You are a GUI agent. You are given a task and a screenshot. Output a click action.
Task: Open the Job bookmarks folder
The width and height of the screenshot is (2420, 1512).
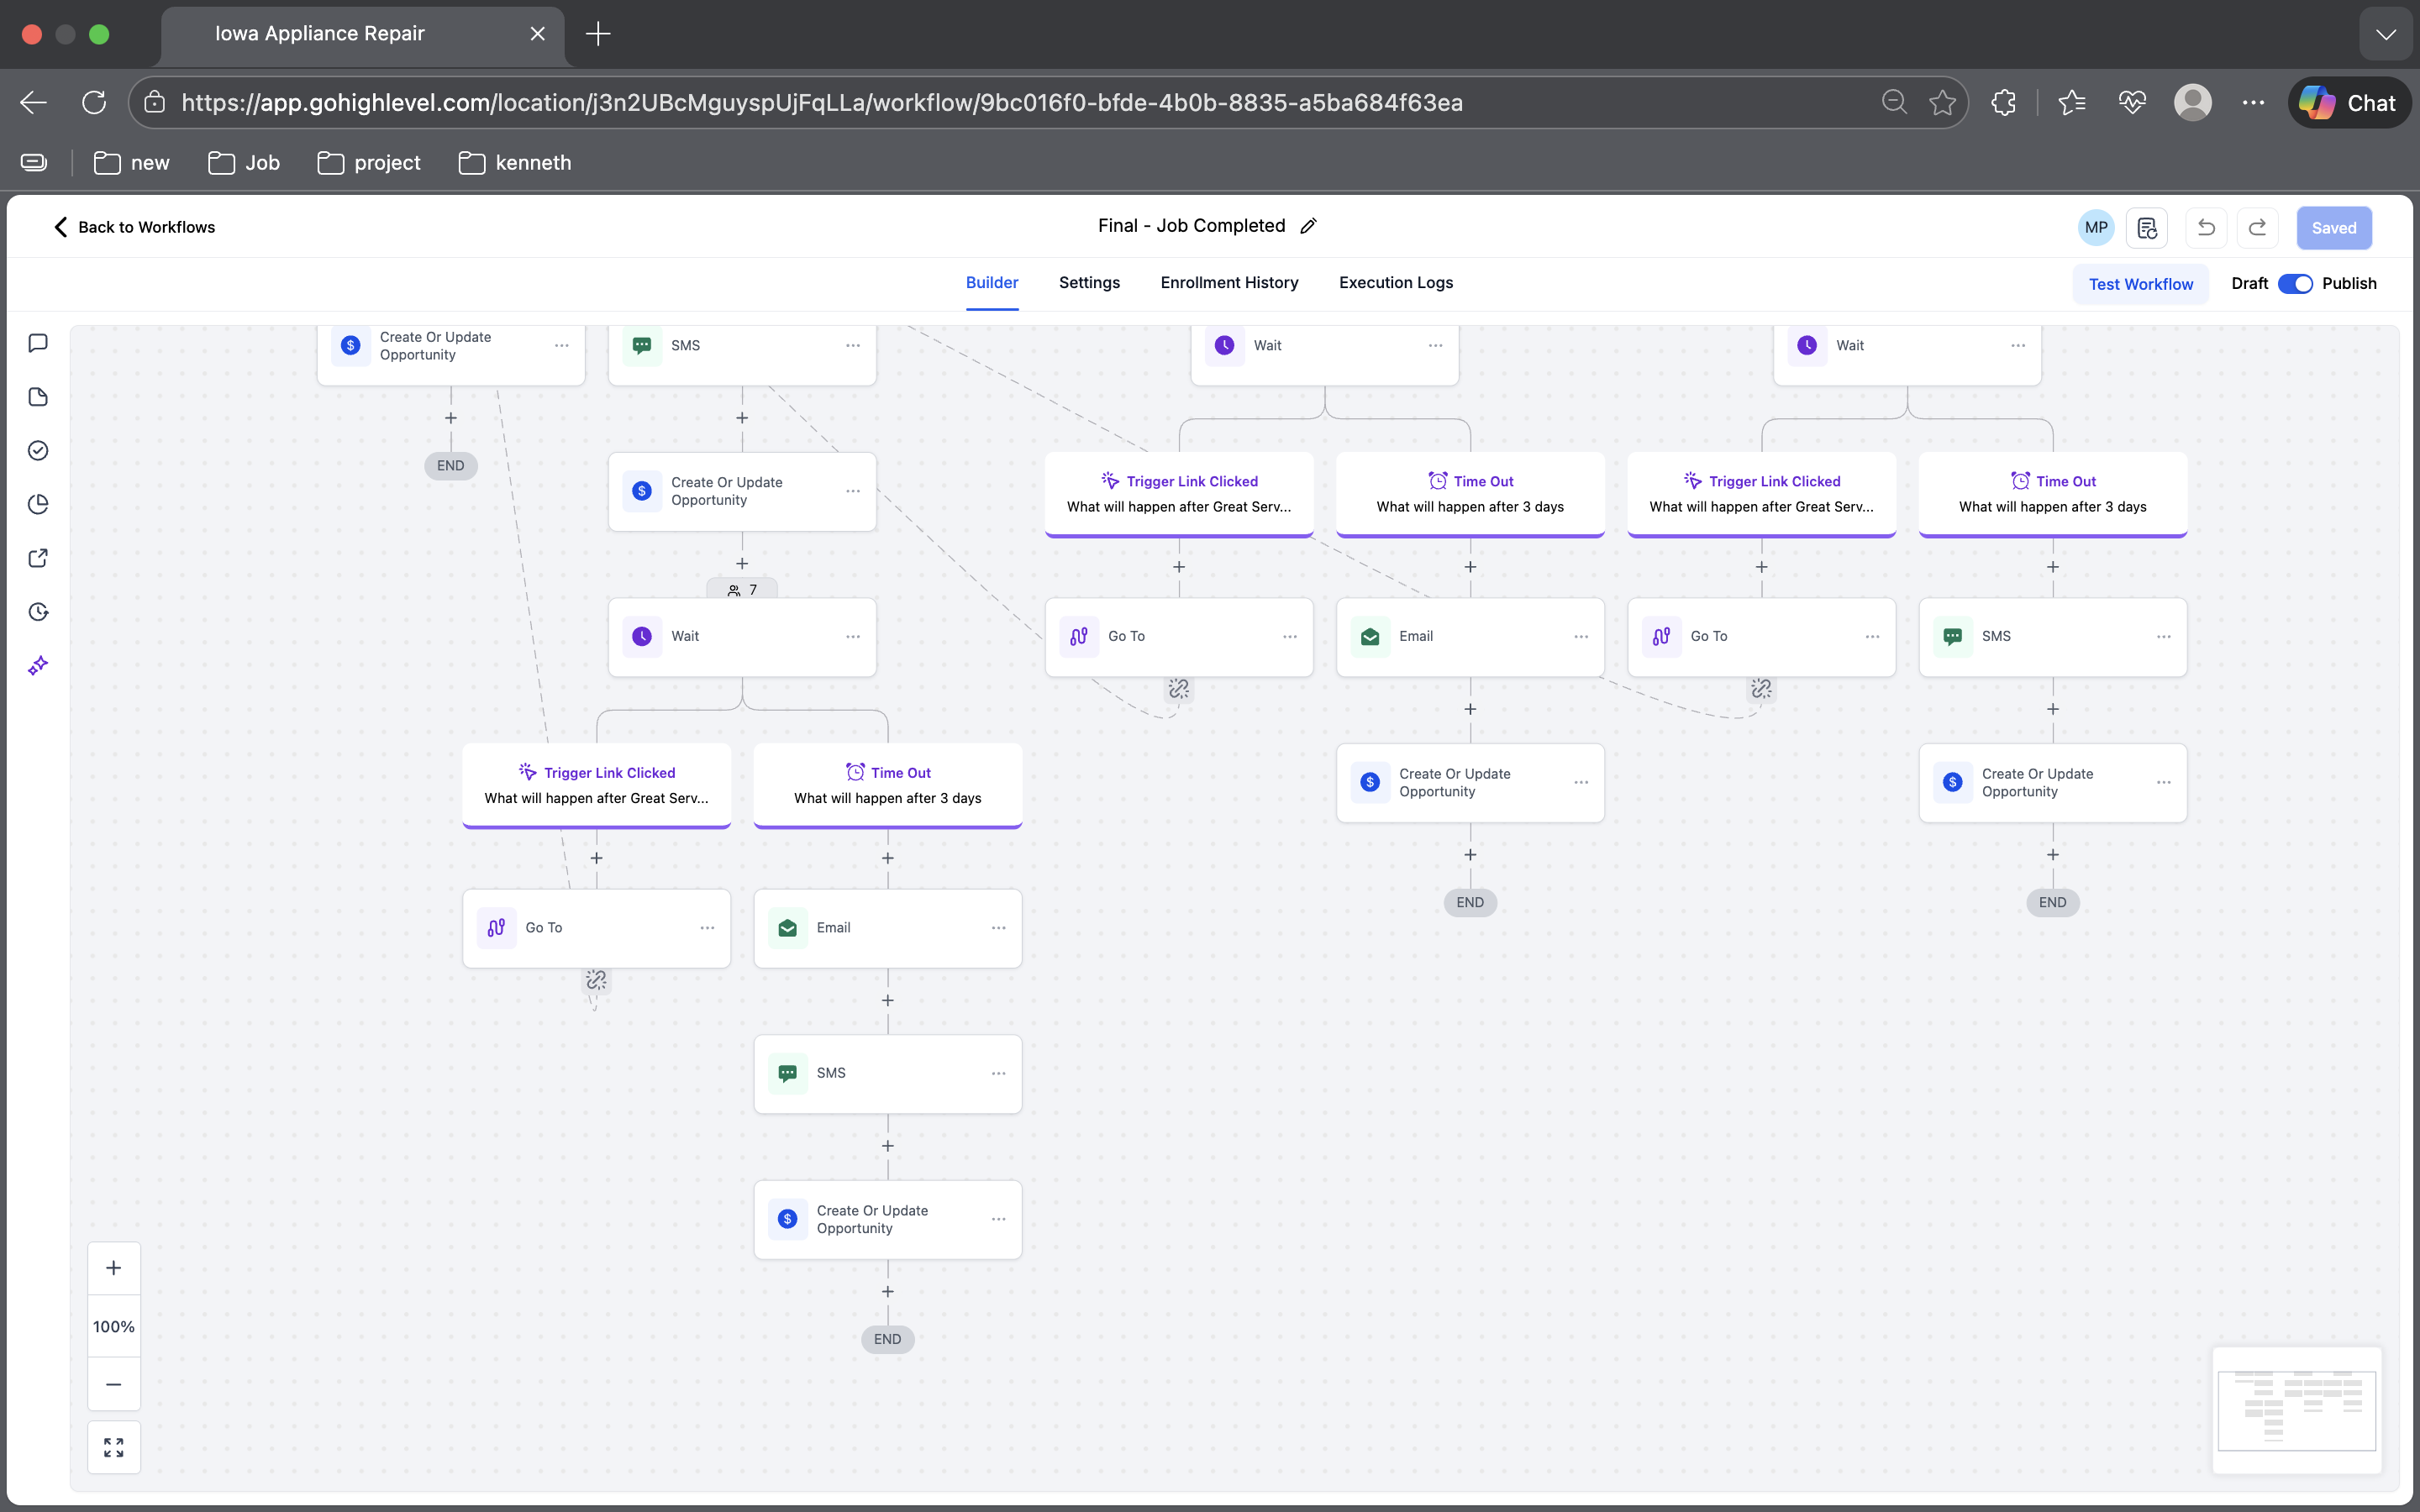click(244, 163)
